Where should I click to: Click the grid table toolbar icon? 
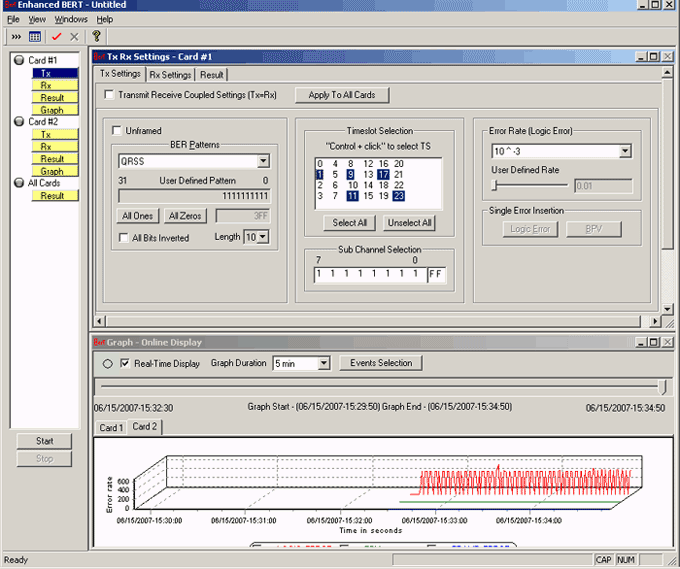tap(35, 37)
